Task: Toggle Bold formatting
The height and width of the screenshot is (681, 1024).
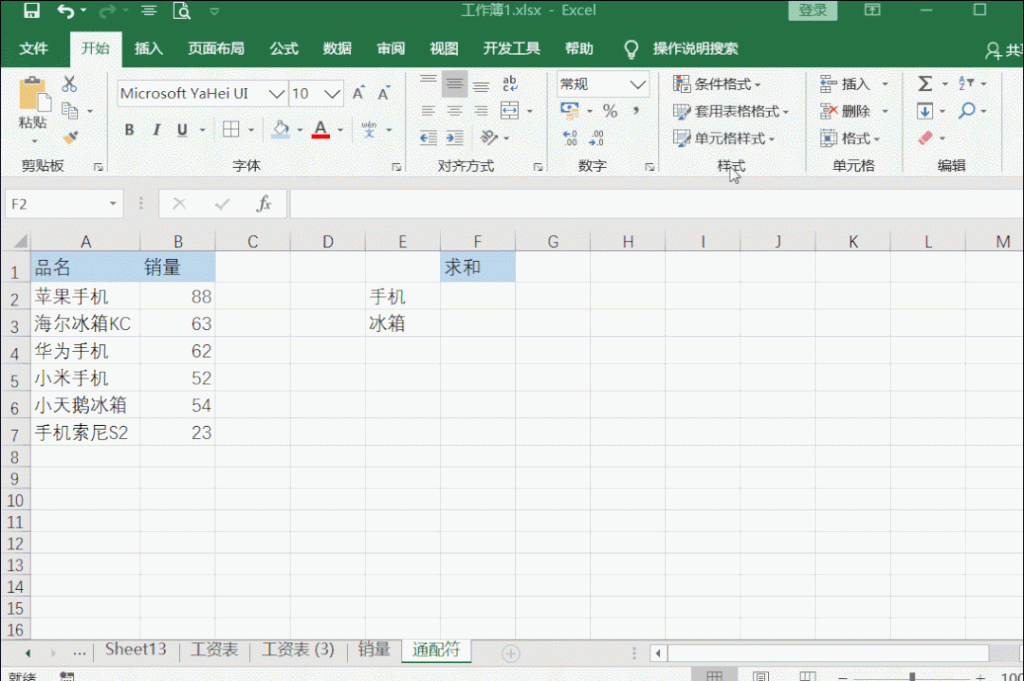Action: click(x=129, y=130)
